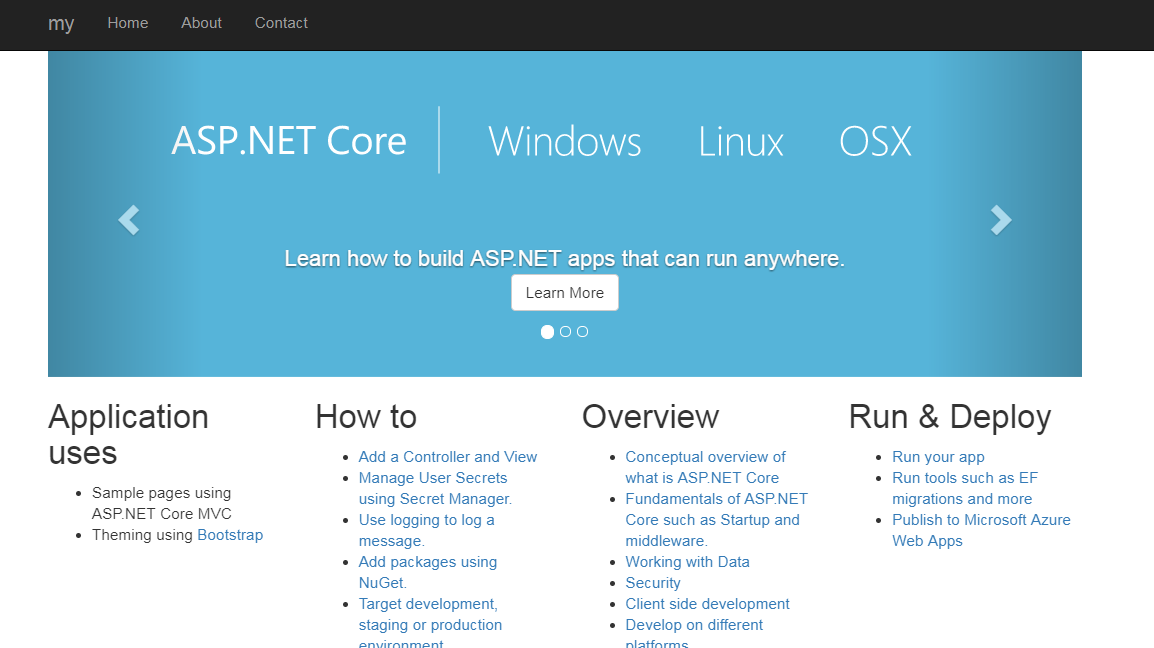Click the 'Windows' text in banner
1154x648 pixels.
pos(565,141)
